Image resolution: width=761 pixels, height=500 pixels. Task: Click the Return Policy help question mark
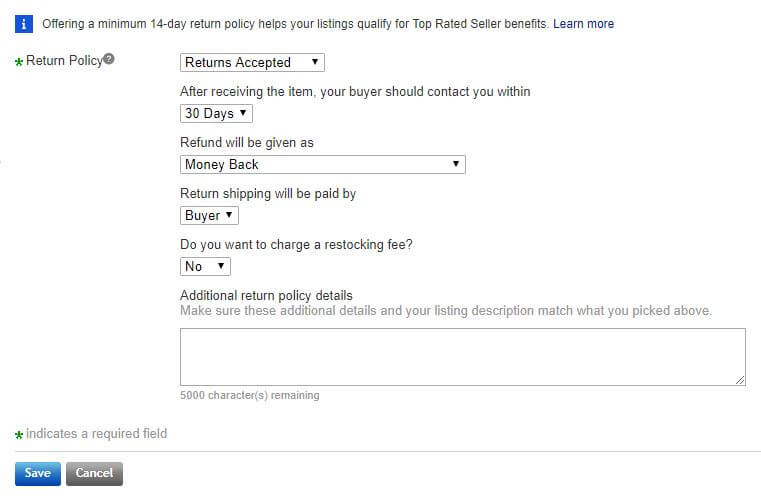tap(109, 59)
